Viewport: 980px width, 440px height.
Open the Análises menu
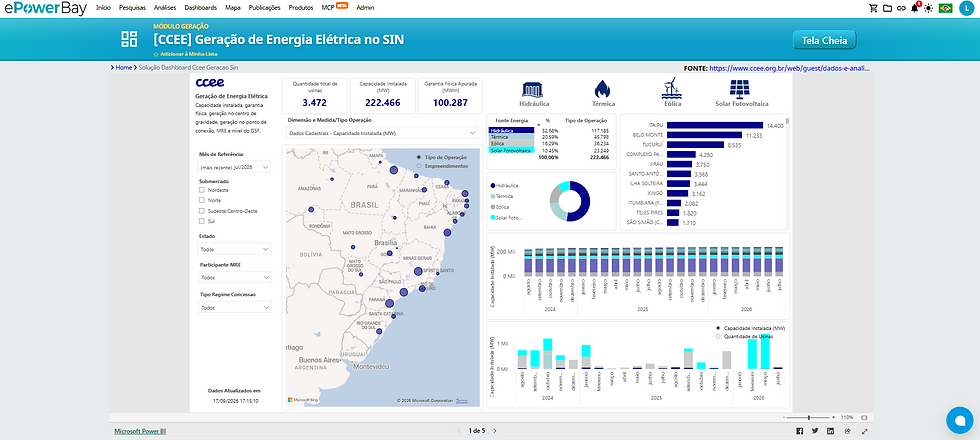coord(165,8)
